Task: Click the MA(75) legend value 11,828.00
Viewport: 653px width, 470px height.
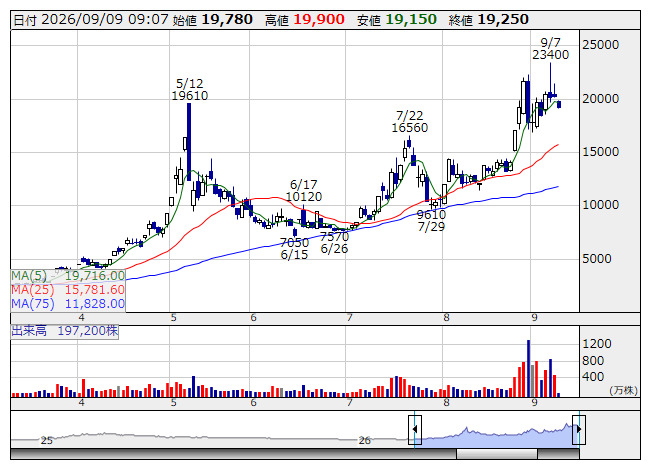Action: 95,304
